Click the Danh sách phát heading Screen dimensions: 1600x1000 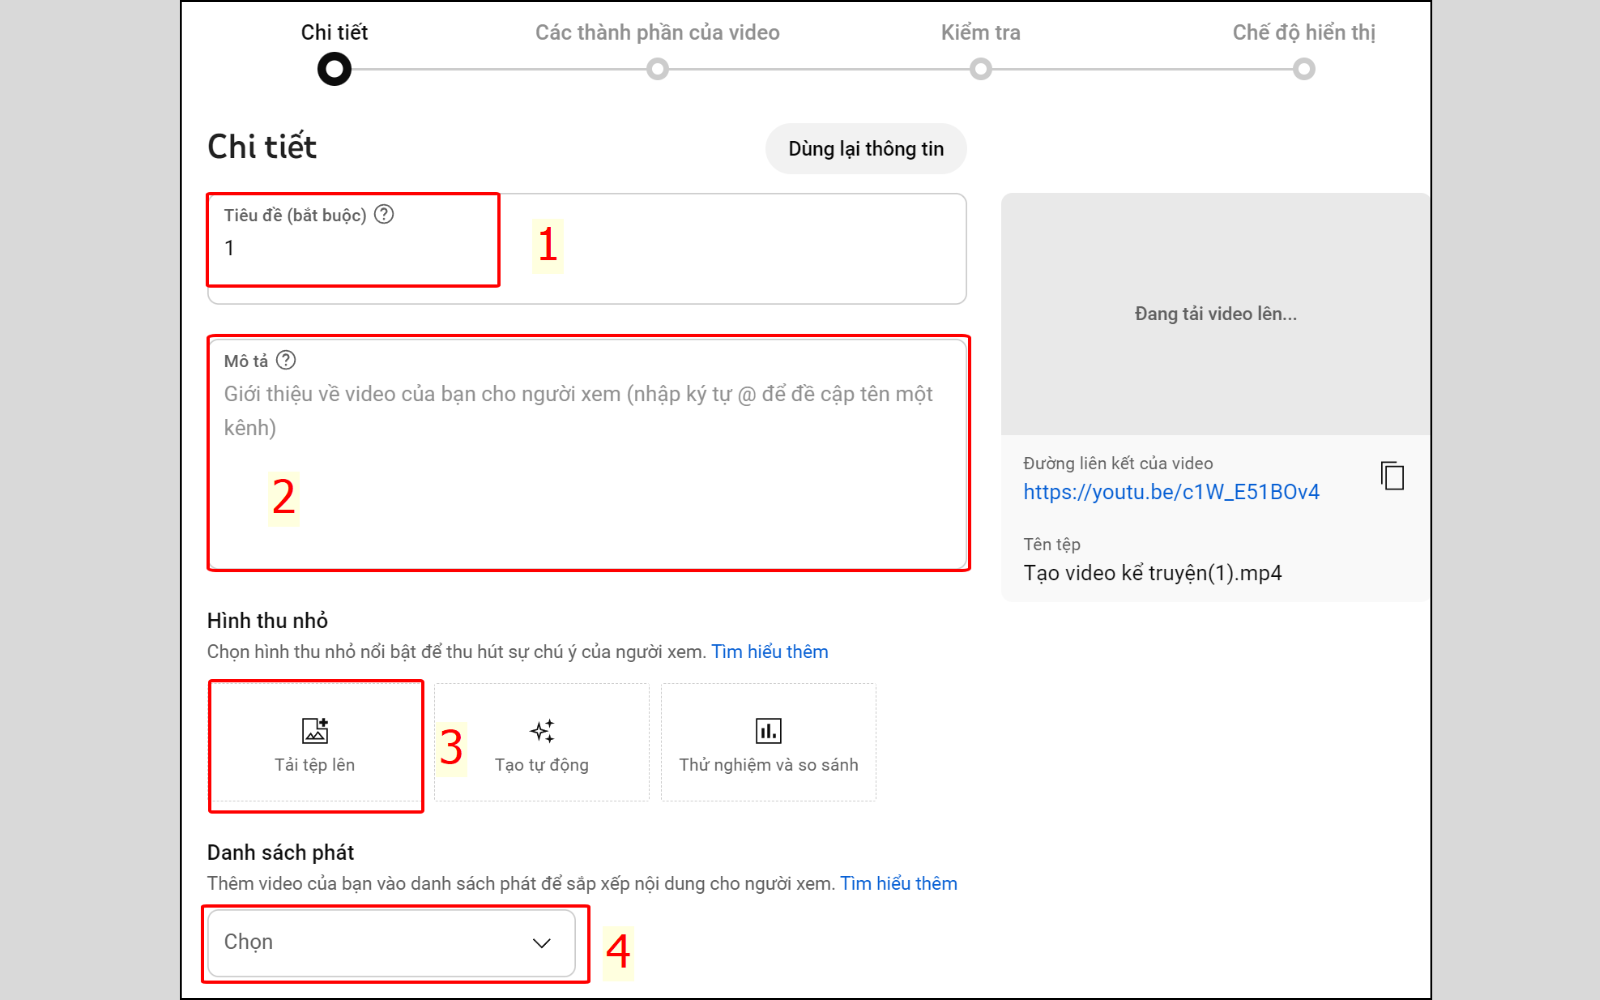tap(280, 853)
